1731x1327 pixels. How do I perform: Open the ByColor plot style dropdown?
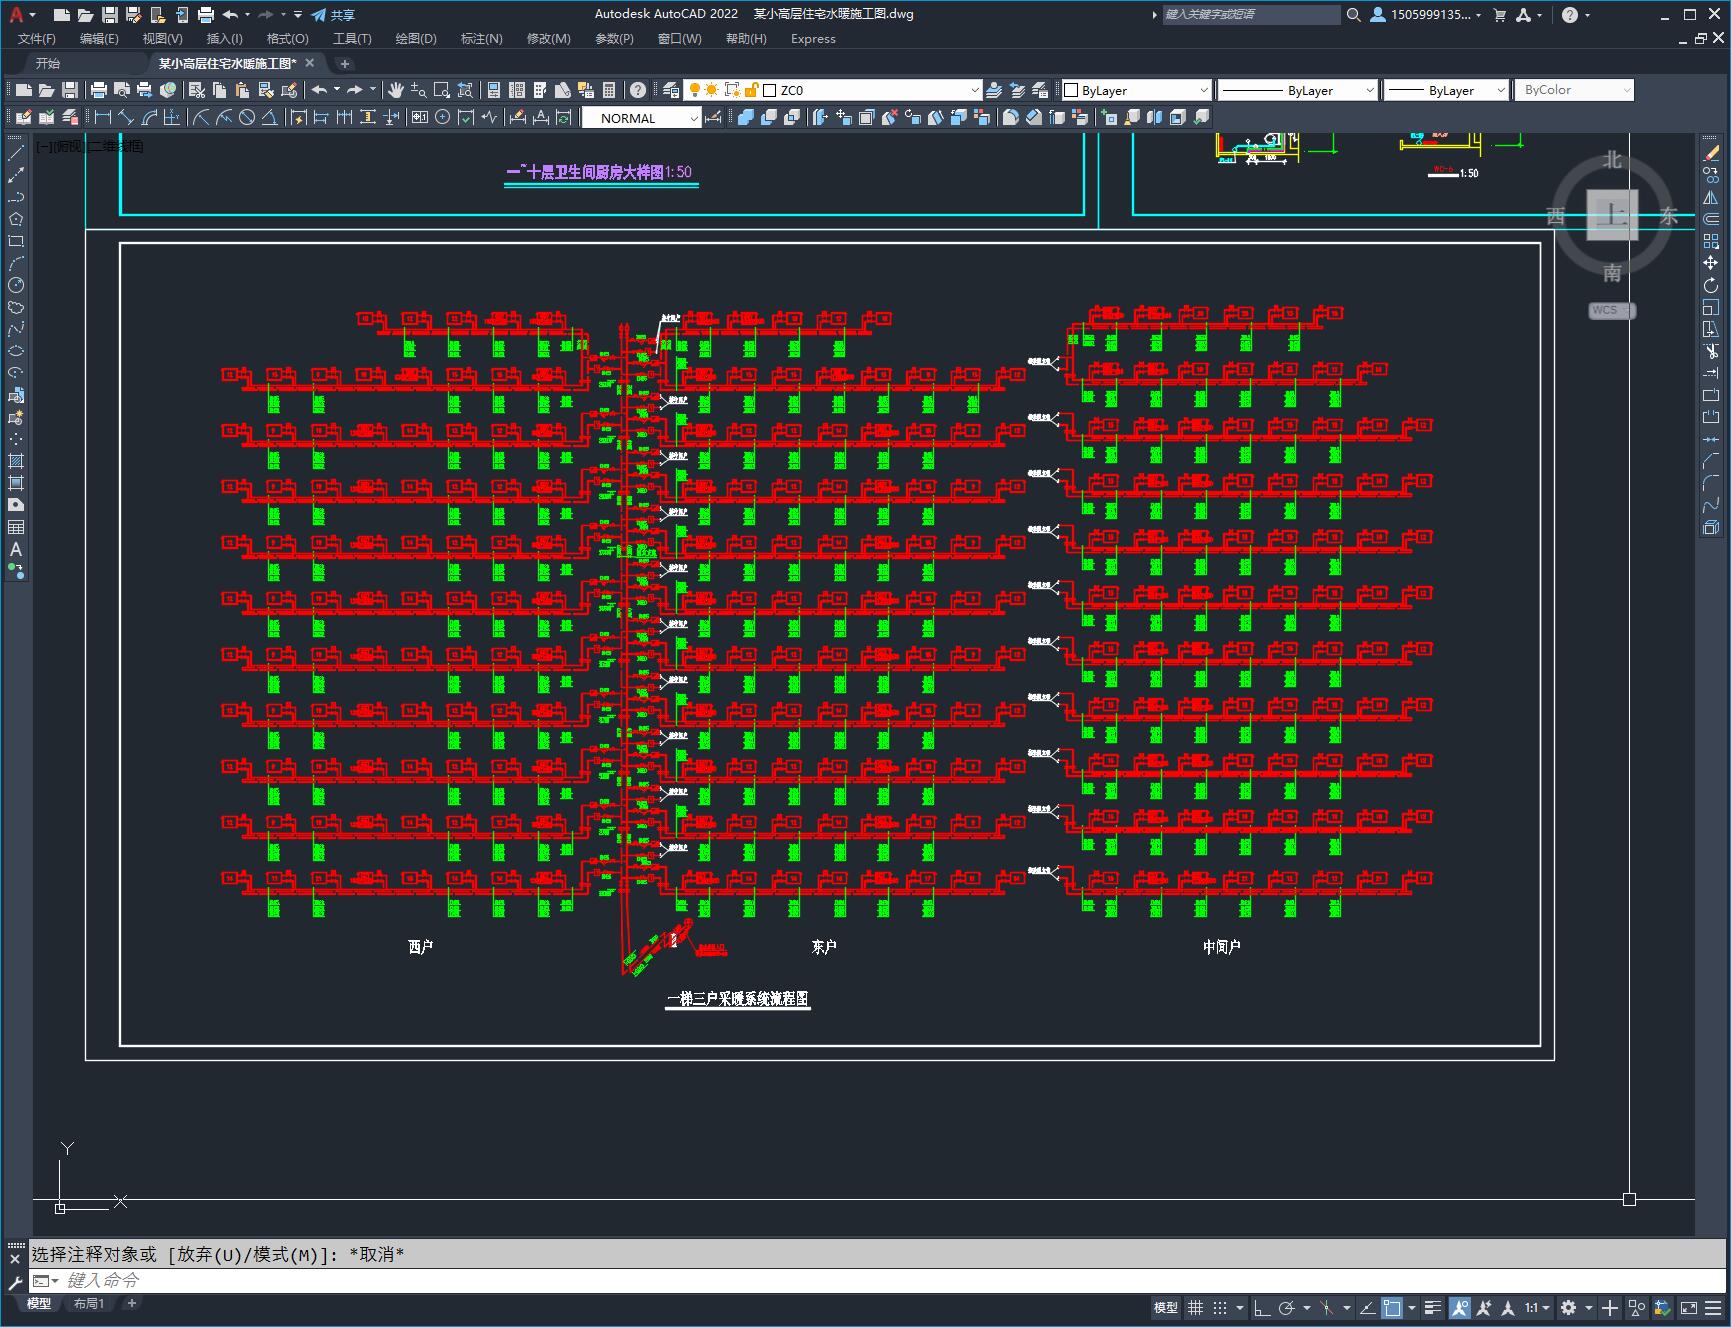click(1574, 90)
